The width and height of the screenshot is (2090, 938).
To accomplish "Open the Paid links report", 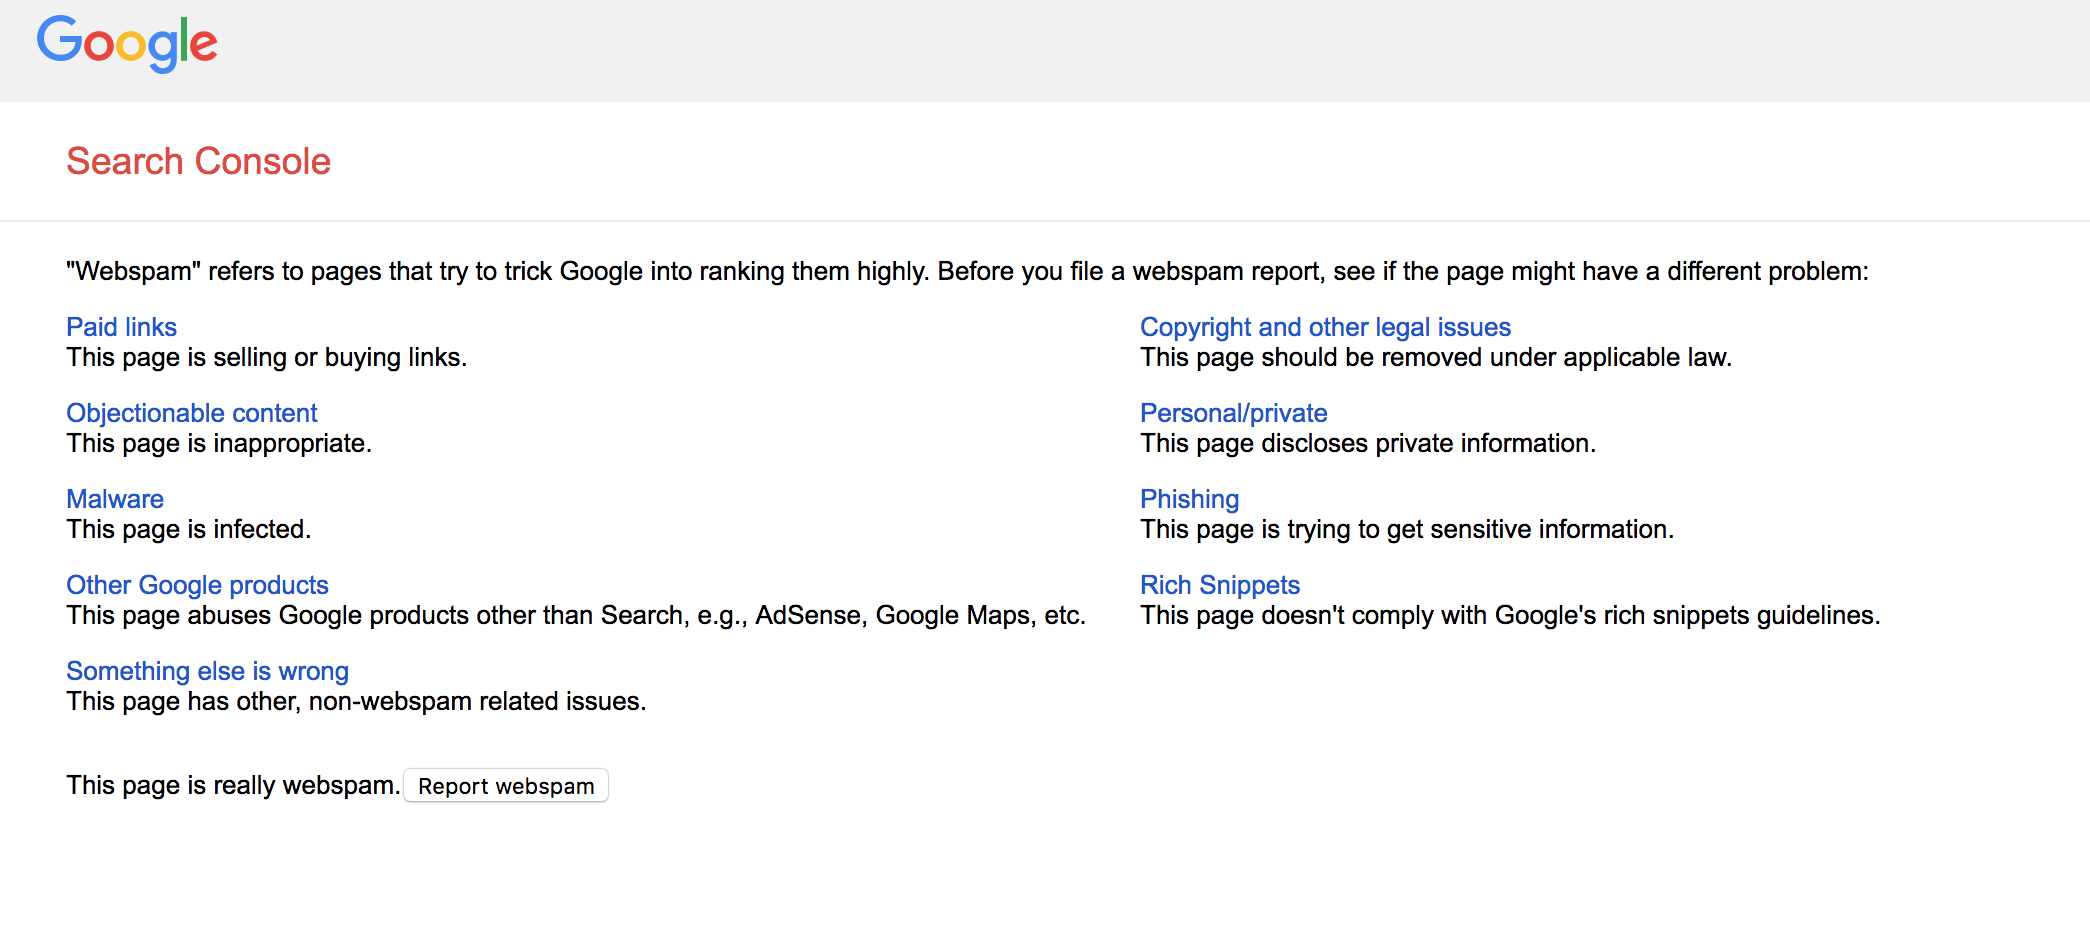I will pyautogui.click(x=121, y=327).
